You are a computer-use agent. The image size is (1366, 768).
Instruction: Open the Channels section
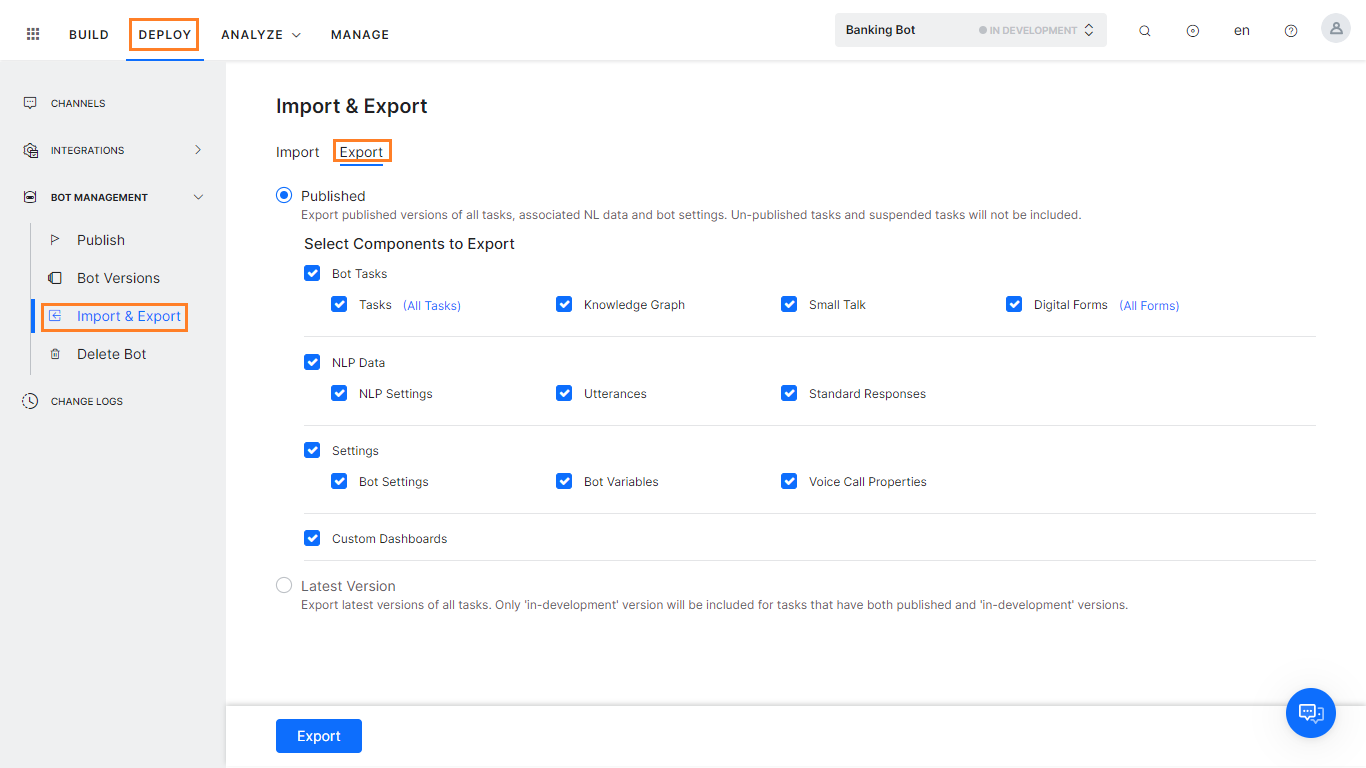(x=78, y=103)
